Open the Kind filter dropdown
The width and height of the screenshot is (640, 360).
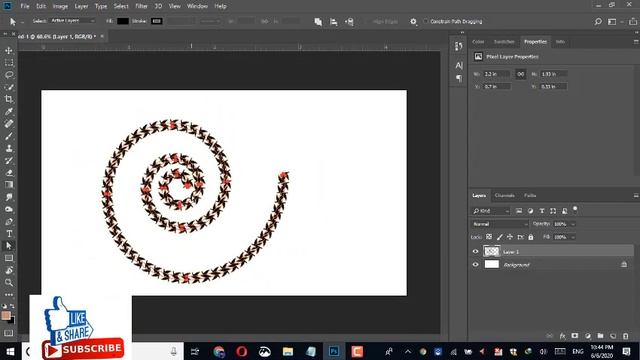pos(491,211)
